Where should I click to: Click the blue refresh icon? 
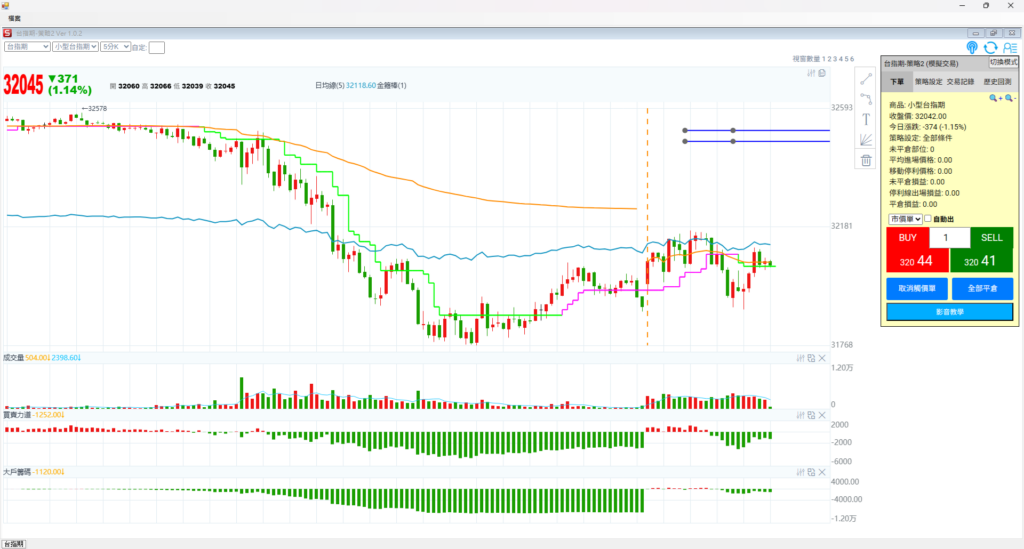tap(991, 47)
